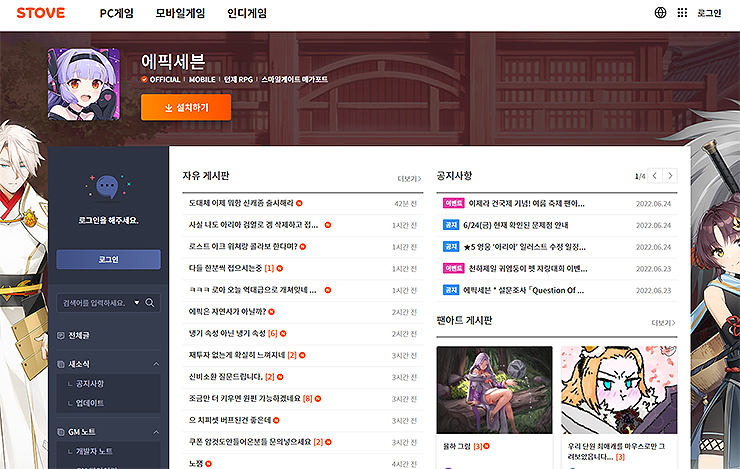Open post '로스트 아크 워쳐랑 콜라보 한다며?'
This screenshot has height=469, width=740.
[243, 247]
